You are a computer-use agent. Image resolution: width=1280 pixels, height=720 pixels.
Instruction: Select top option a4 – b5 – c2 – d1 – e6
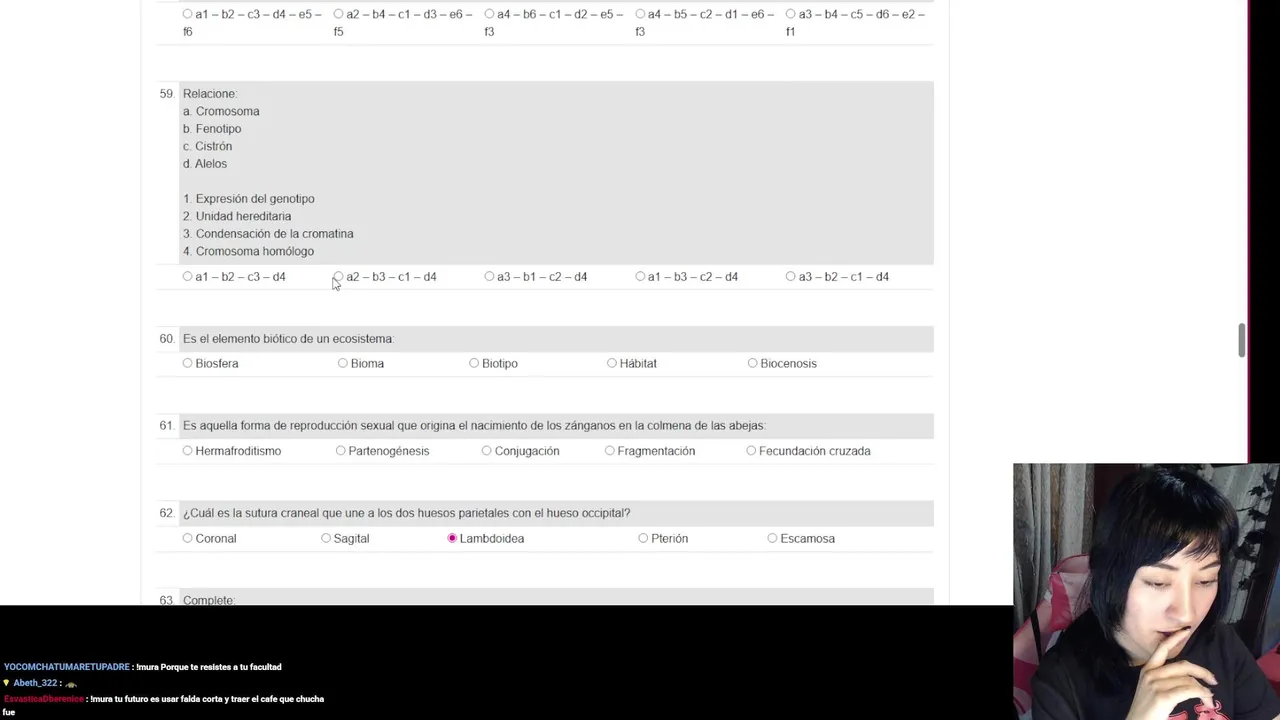click(640, 14)
